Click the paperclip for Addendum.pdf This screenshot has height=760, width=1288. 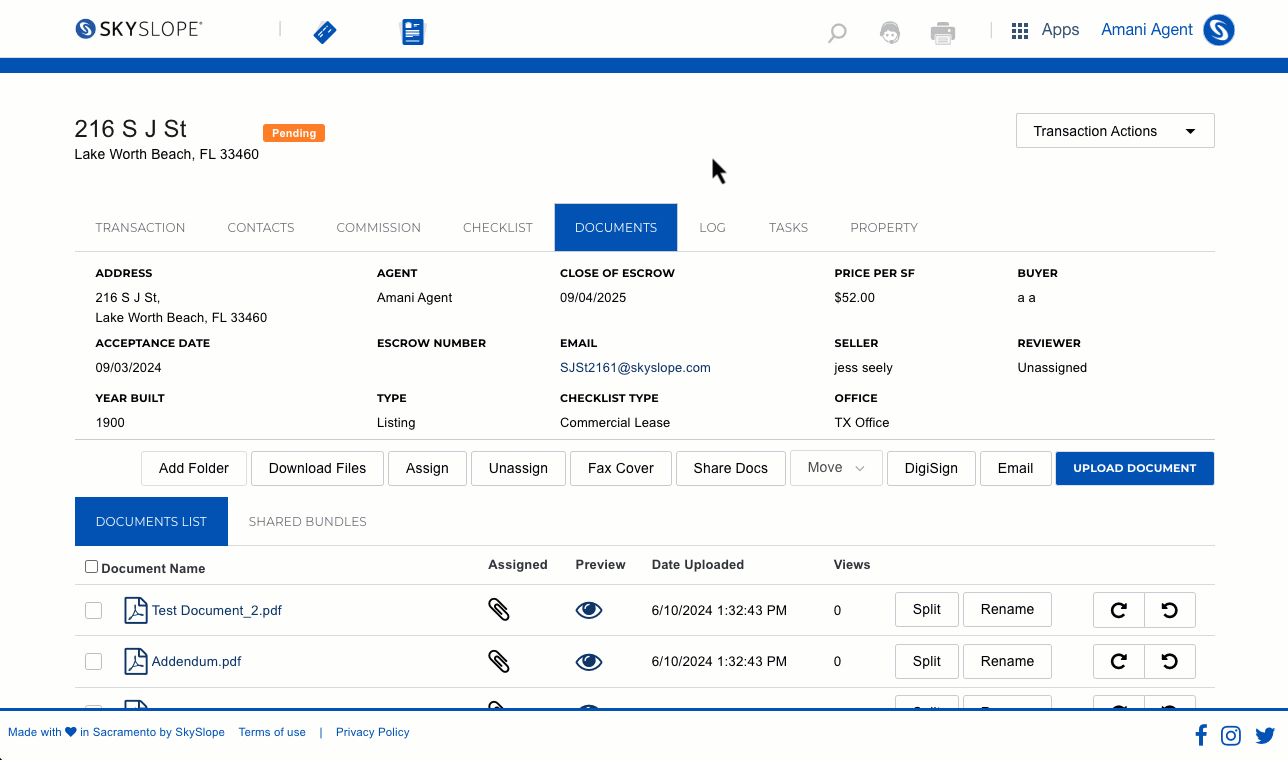click(499, 661)
